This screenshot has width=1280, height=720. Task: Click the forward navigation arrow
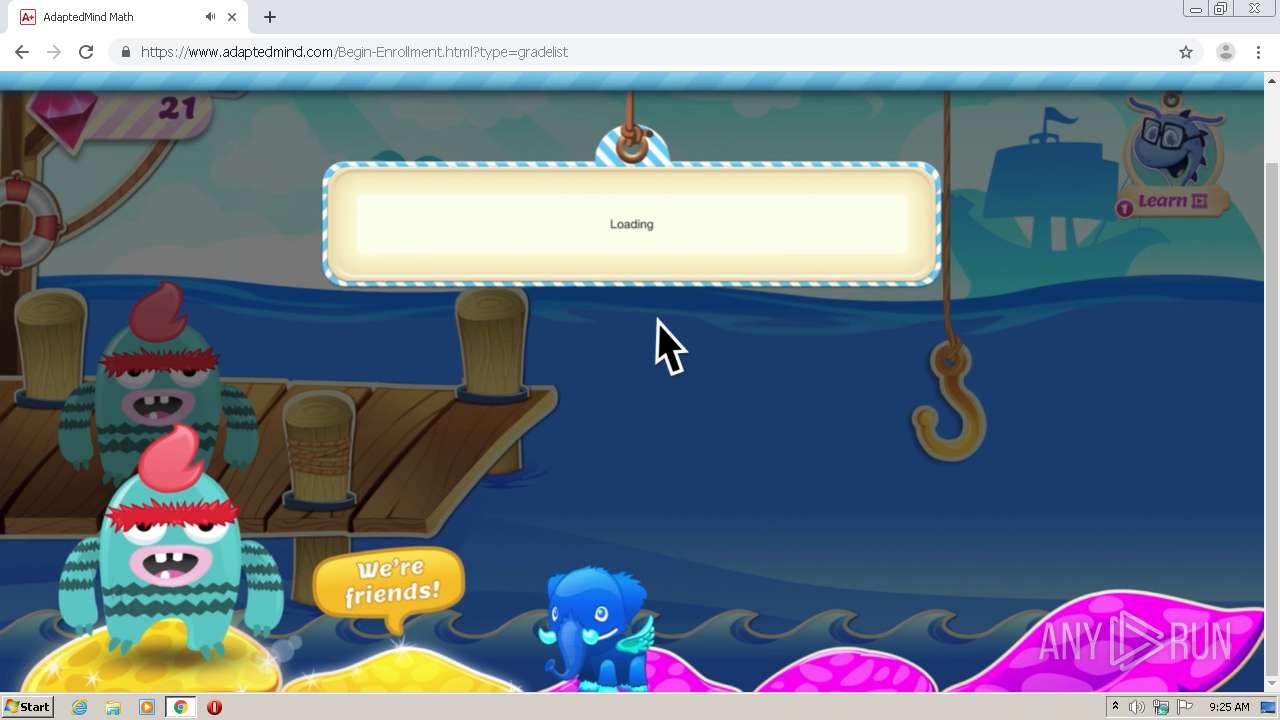[54, 52]
